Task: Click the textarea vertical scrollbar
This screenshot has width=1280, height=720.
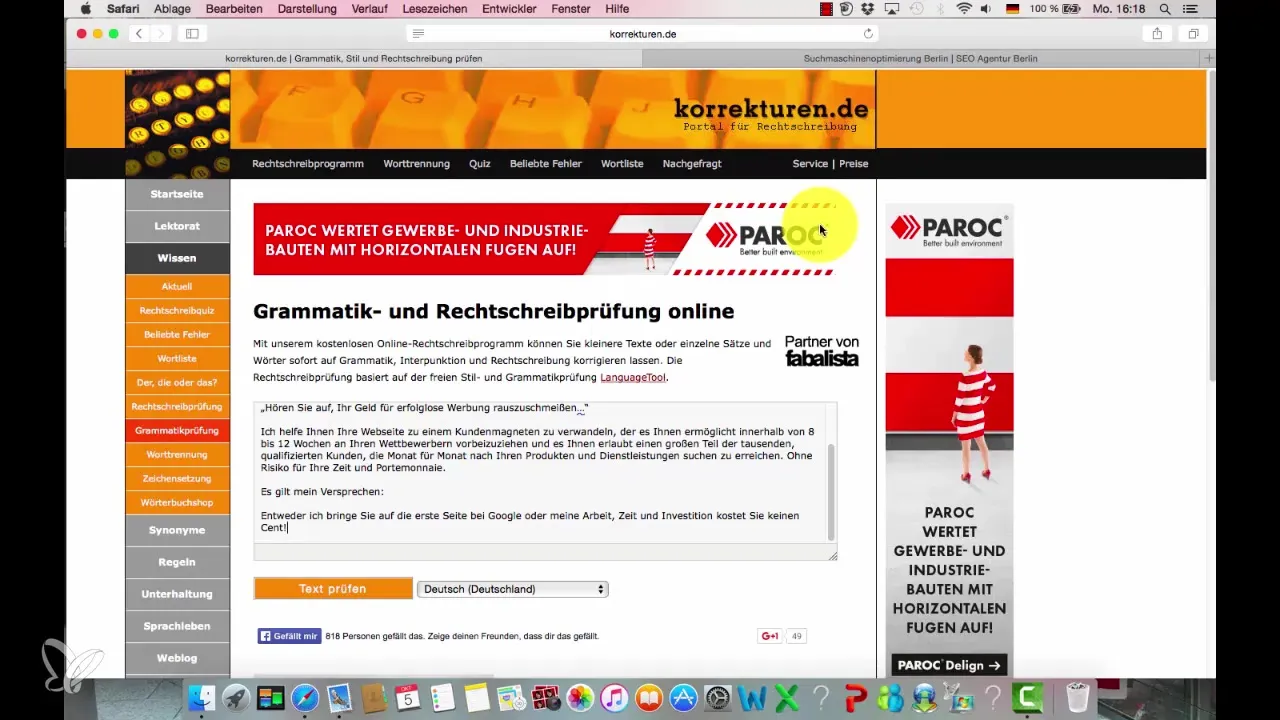Action: click(831, 490)
